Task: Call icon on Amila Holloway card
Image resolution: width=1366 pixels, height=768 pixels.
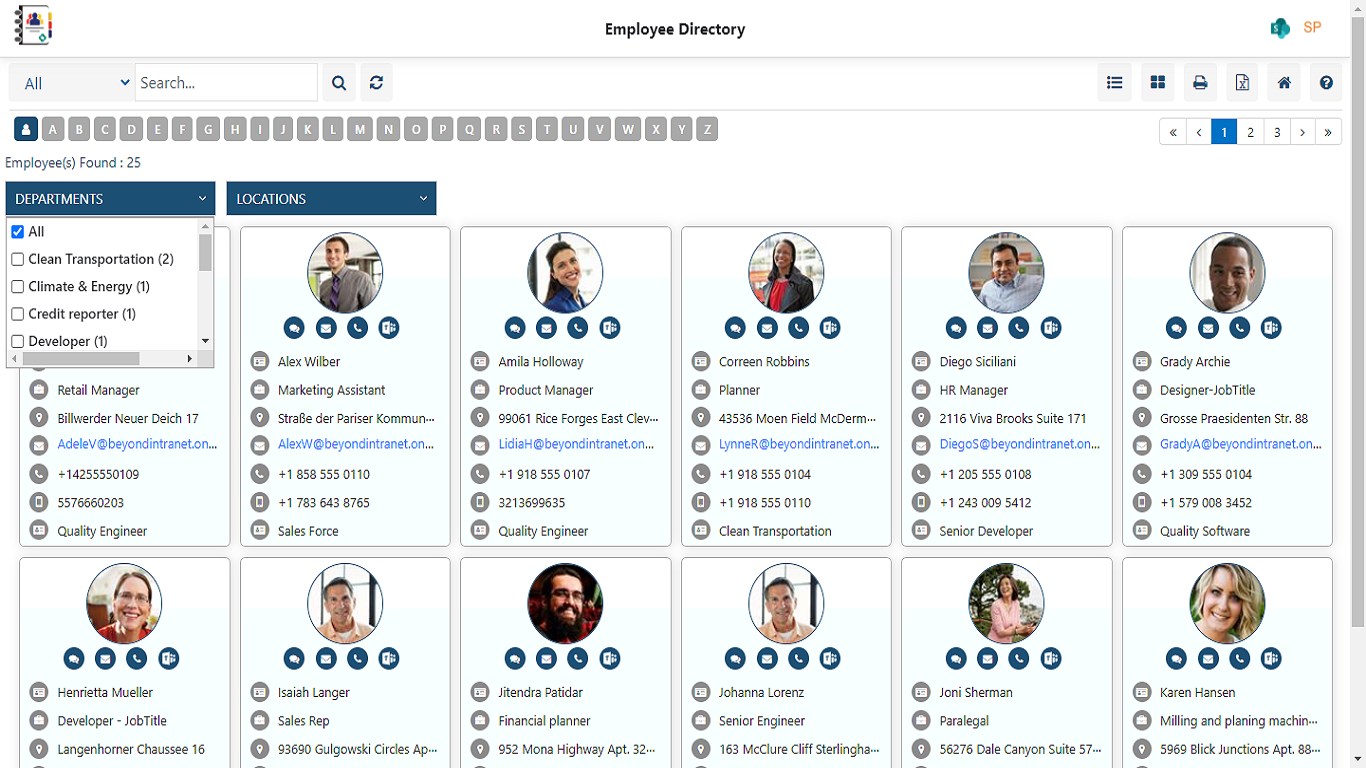Action: pos(578,327)
